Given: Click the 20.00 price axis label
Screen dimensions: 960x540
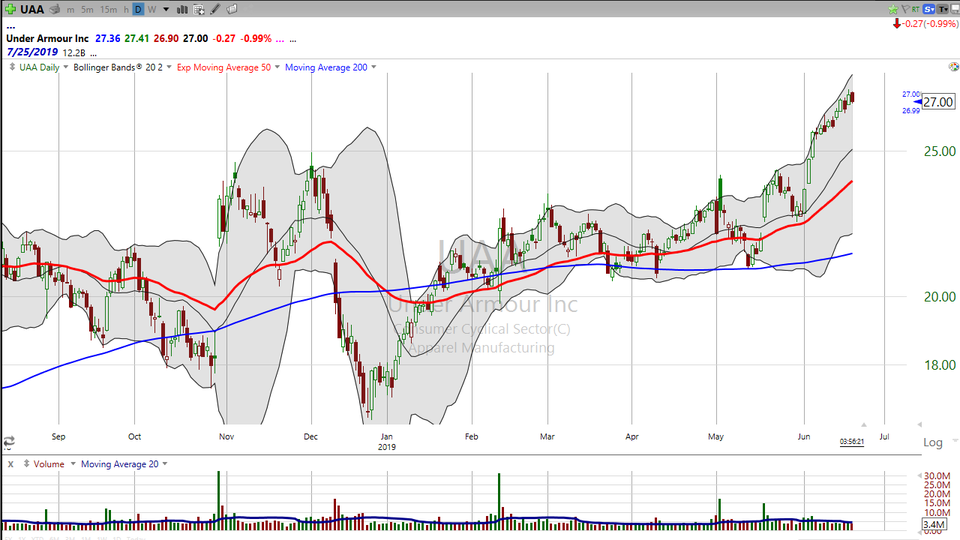Looking at the screenshot, I should (x=940, y=297).
